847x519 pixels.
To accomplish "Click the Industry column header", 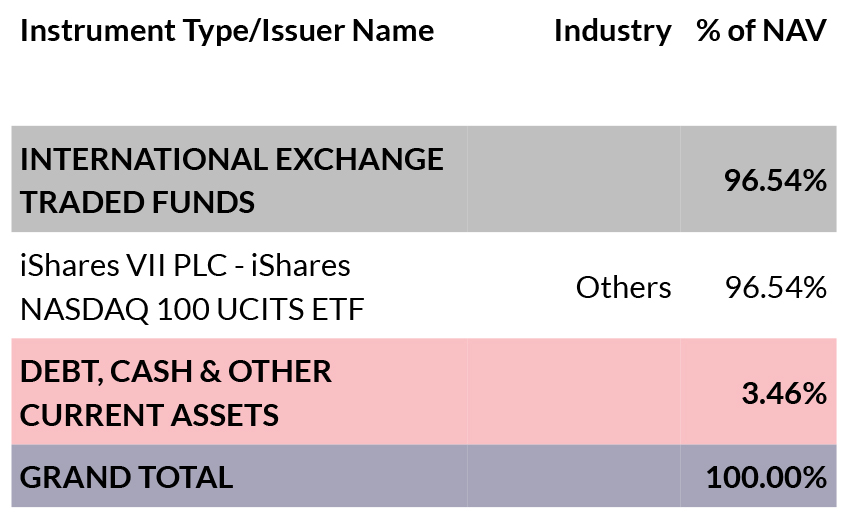I will click(612, 31).
